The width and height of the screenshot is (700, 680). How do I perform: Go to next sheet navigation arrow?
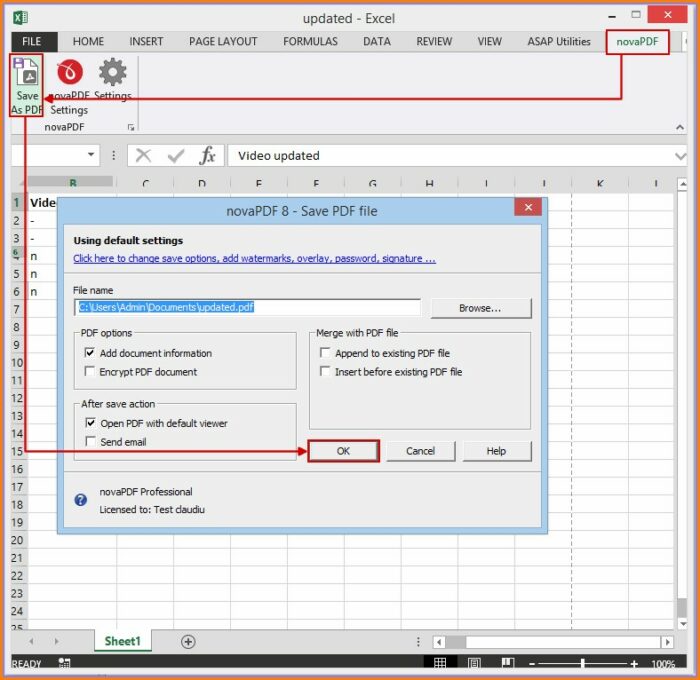[56, 642]
